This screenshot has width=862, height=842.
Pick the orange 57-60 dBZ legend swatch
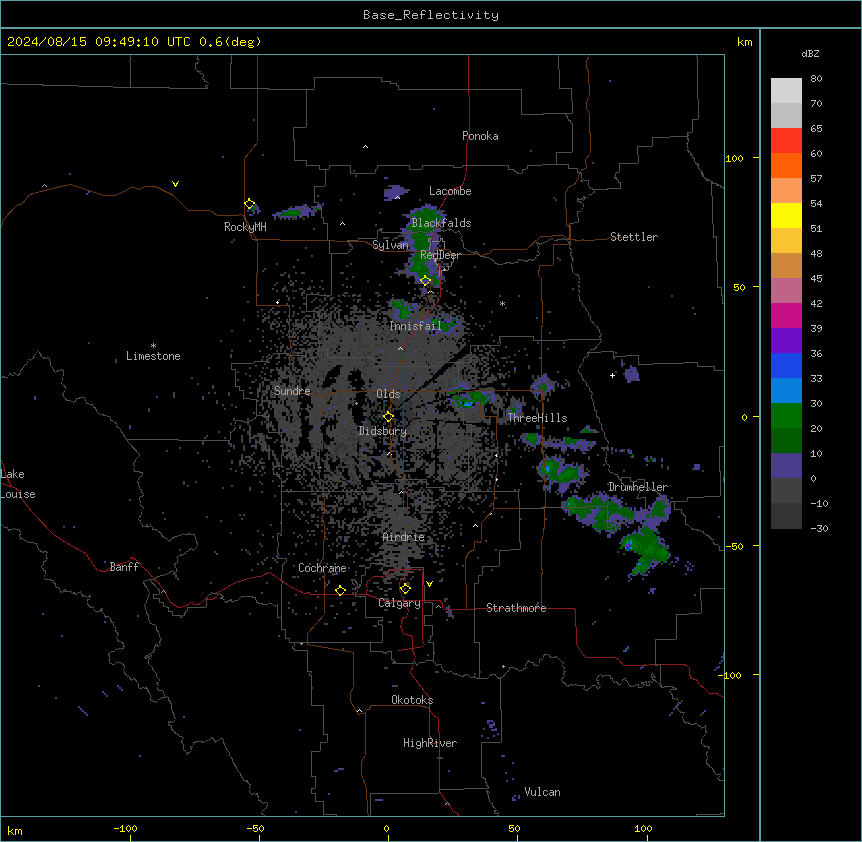786,165
